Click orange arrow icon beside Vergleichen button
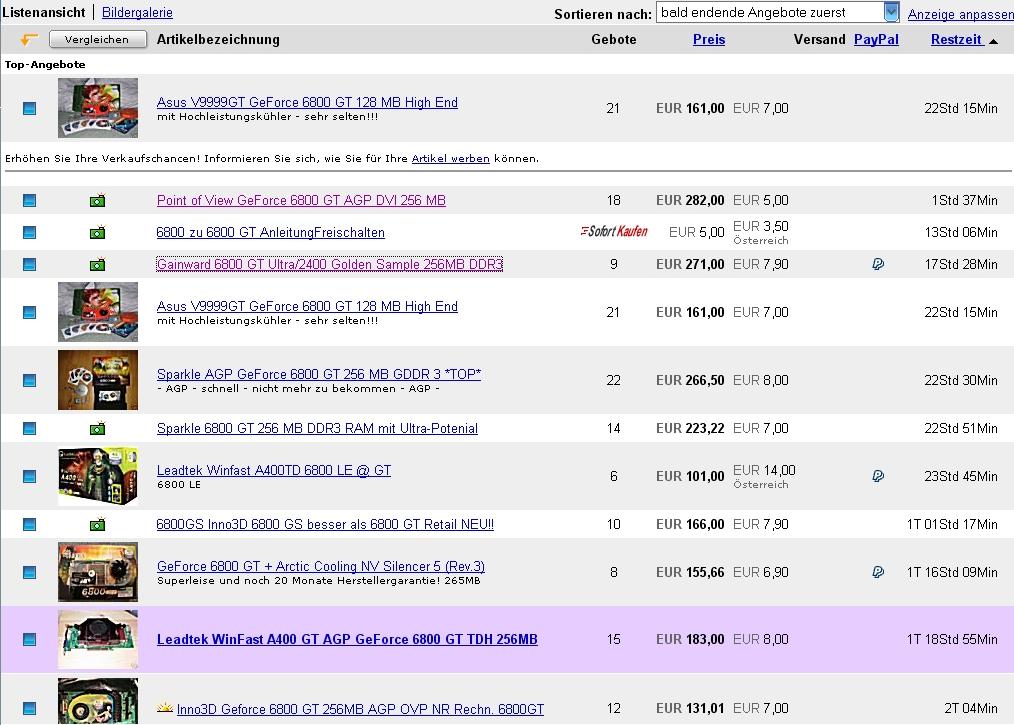This screenshot has width=1014, height=725. point(29,40)
